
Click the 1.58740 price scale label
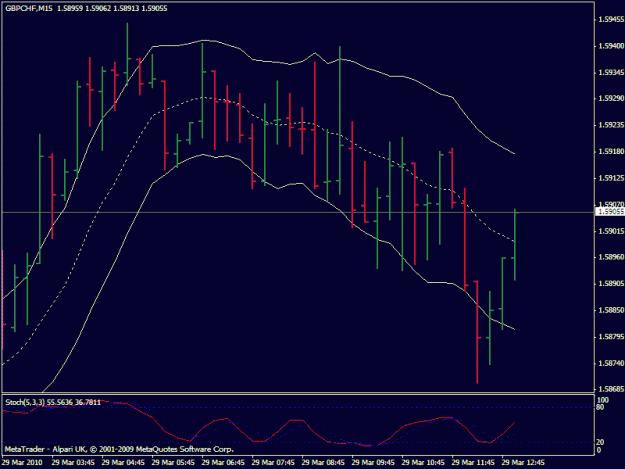(x=611, y=363)
